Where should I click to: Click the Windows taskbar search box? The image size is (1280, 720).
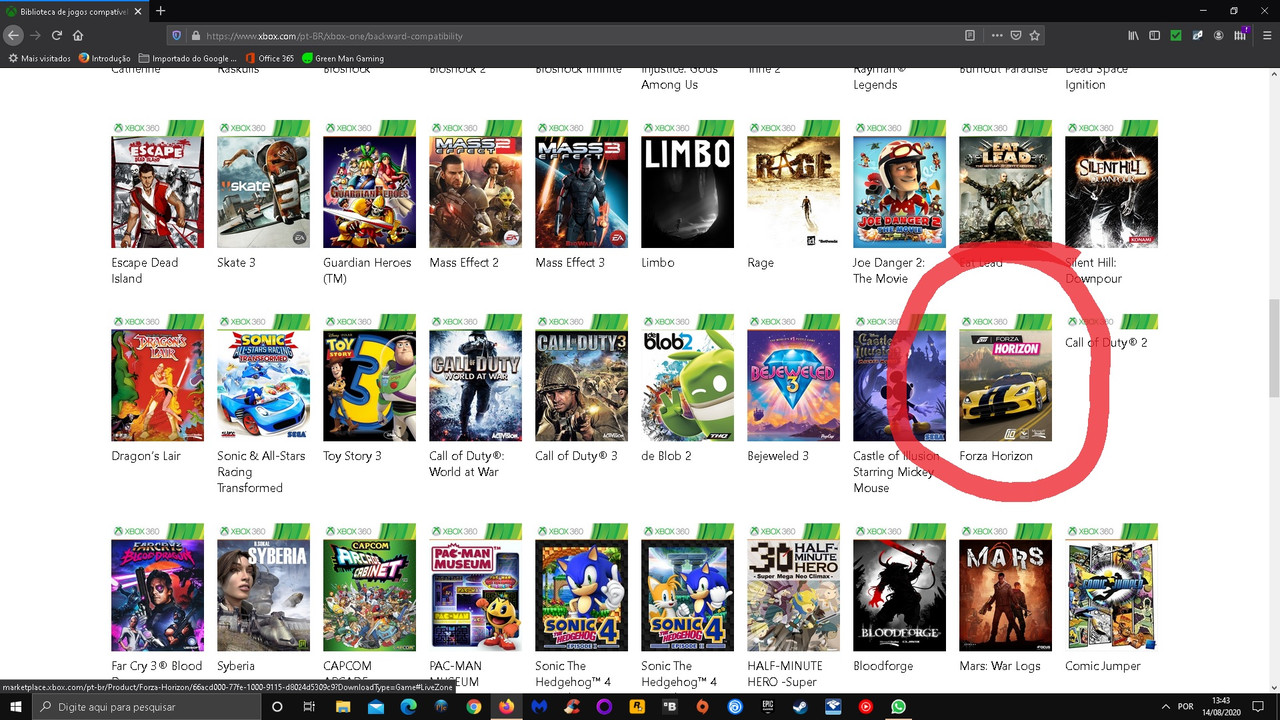pos(147,706)
